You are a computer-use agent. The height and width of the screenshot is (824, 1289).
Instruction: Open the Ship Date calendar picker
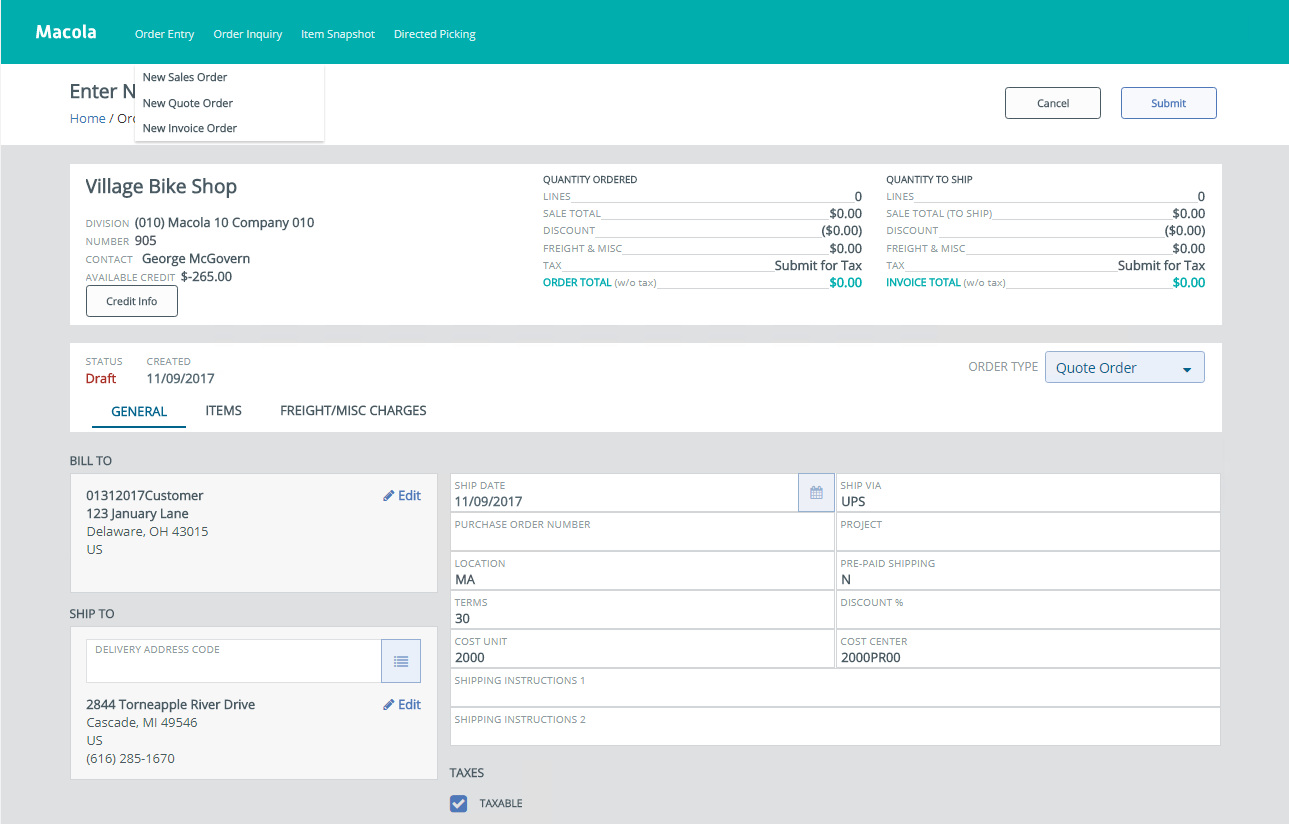tap(816, 493)
